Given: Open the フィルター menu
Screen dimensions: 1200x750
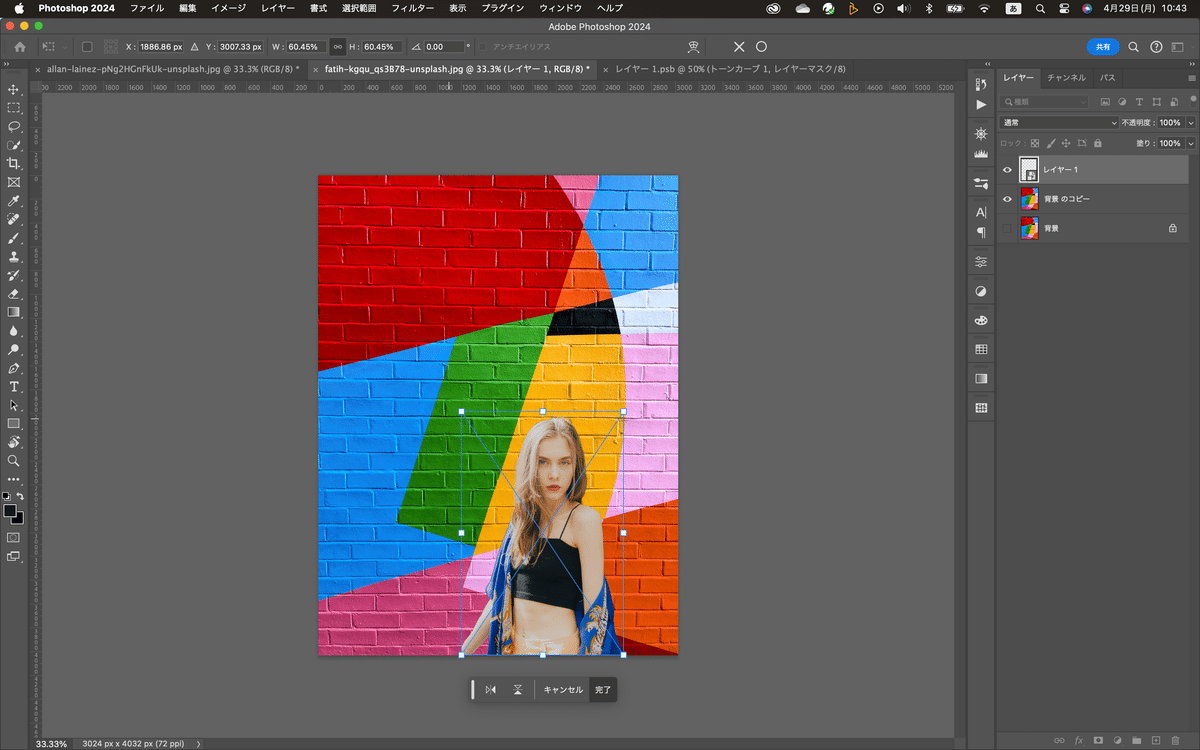Looking at the screenshot, I should click(412, 8).
